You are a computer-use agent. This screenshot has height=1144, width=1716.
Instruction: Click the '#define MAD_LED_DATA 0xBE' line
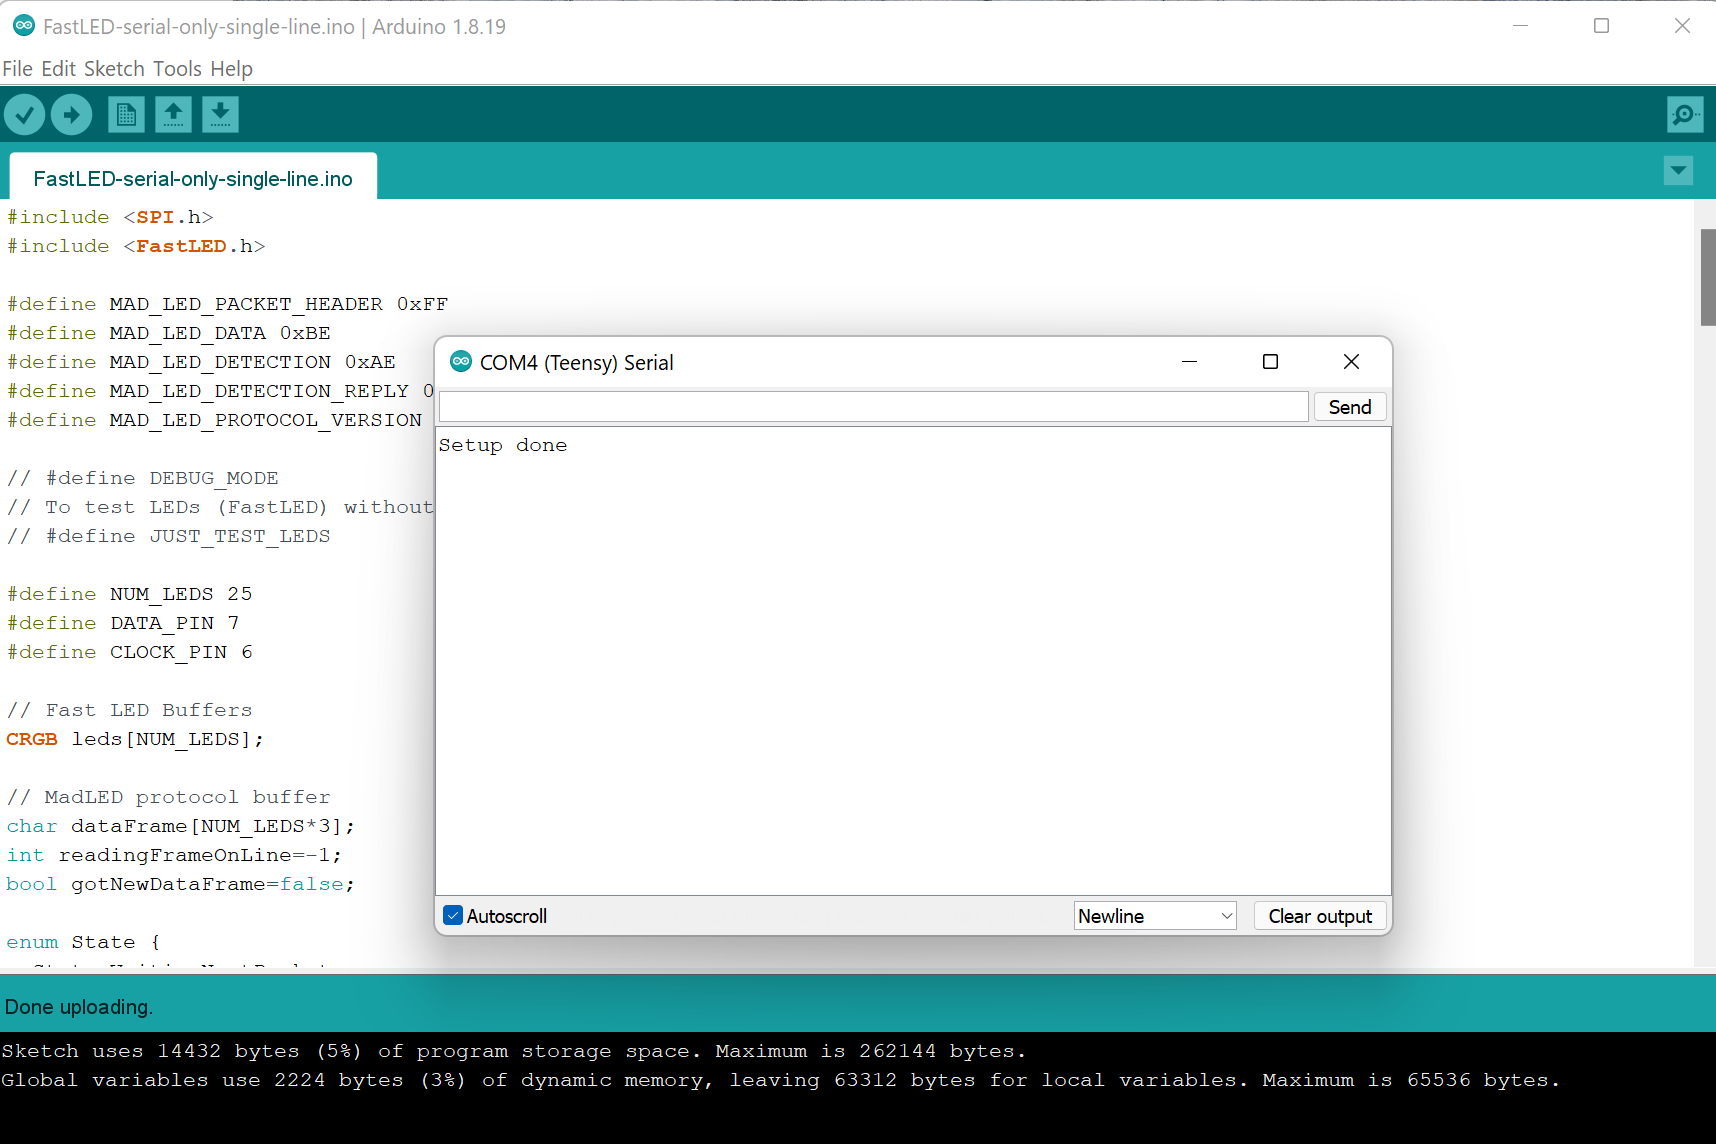pyautogui.click(x=169, y=333)
